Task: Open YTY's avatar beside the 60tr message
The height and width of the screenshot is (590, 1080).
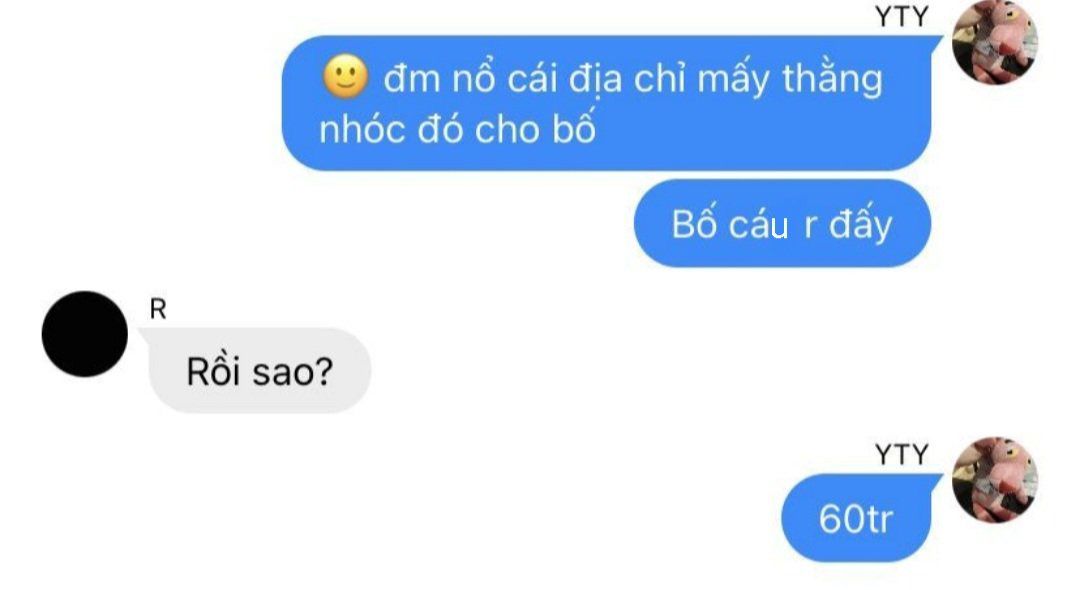Action: [995, 480]
